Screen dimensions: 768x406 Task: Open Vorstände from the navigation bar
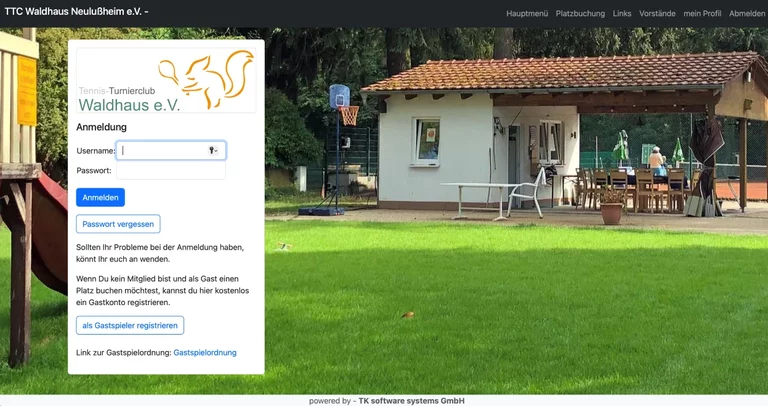(x=657, y=14)
